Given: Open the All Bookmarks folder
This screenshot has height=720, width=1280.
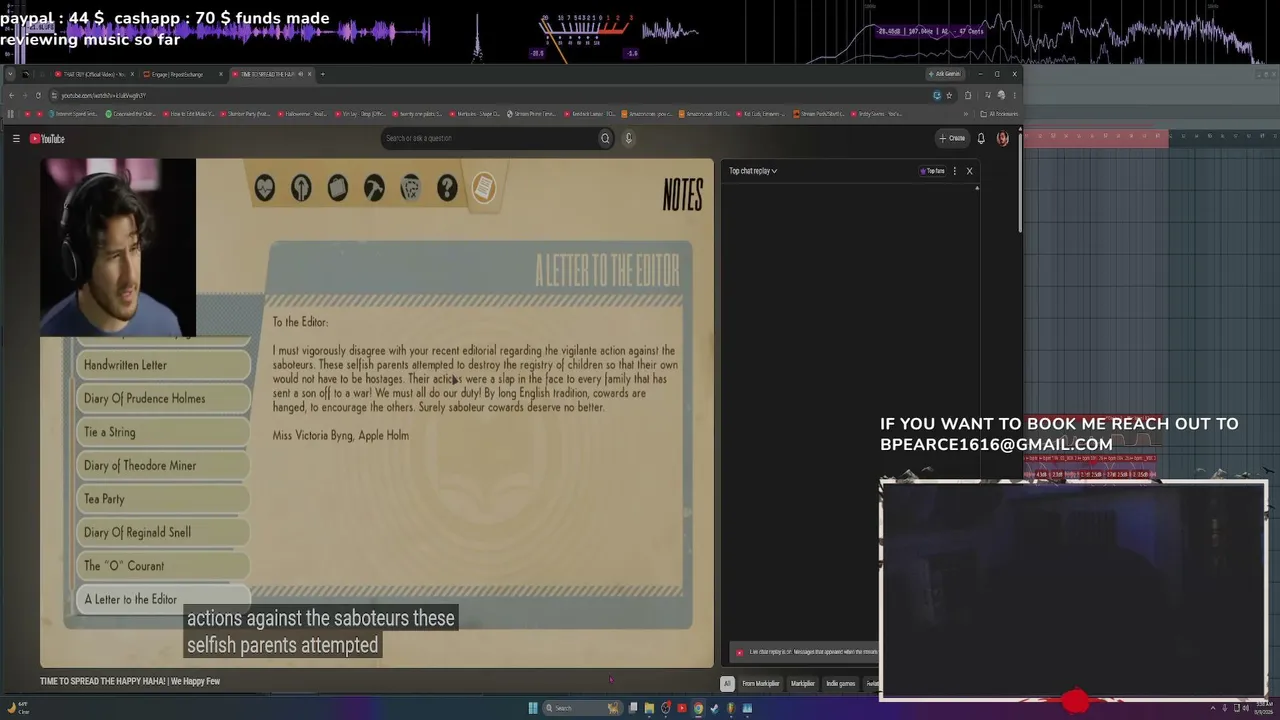Looking at the screenshot, I should pyautogui.click(x=998, y=114).
